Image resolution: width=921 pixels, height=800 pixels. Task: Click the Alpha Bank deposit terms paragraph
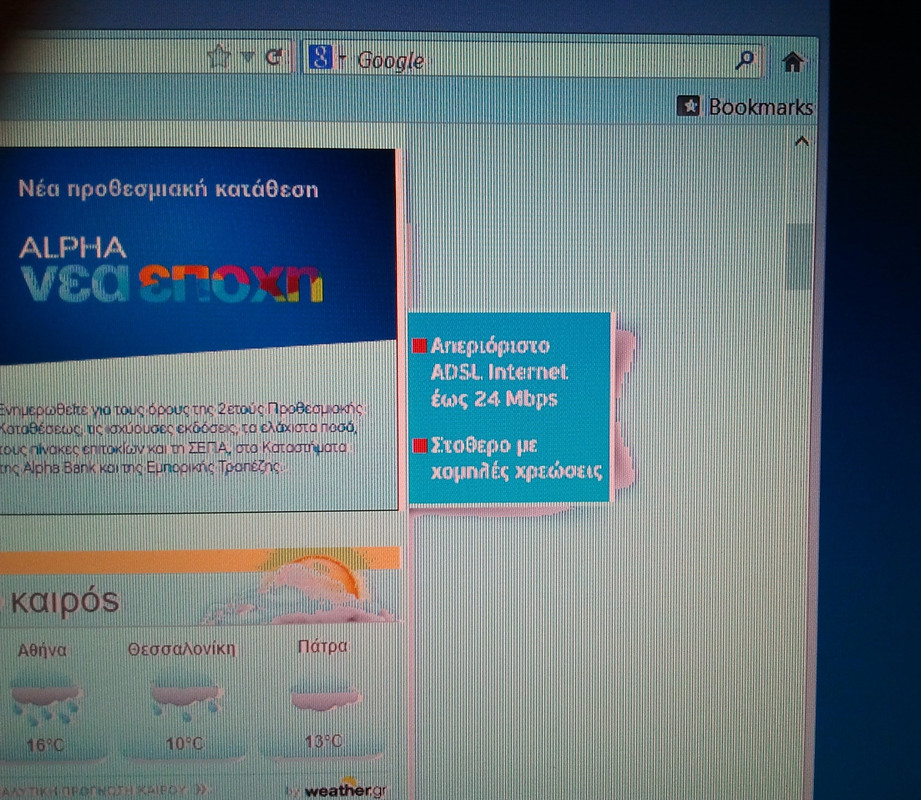(181, 438)
